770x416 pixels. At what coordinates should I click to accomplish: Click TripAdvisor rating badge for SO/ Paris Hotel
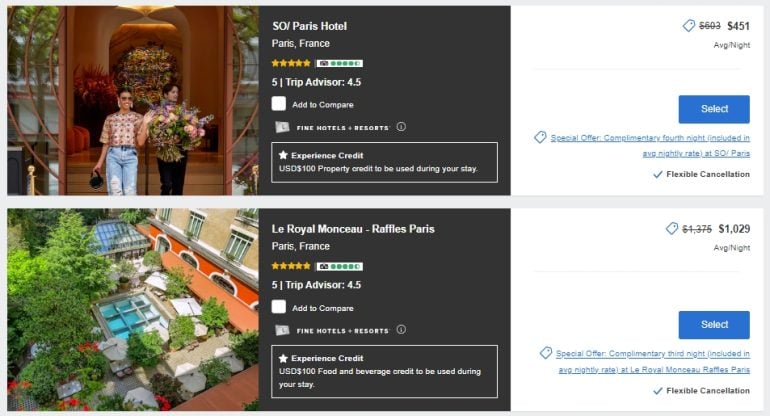339,63
